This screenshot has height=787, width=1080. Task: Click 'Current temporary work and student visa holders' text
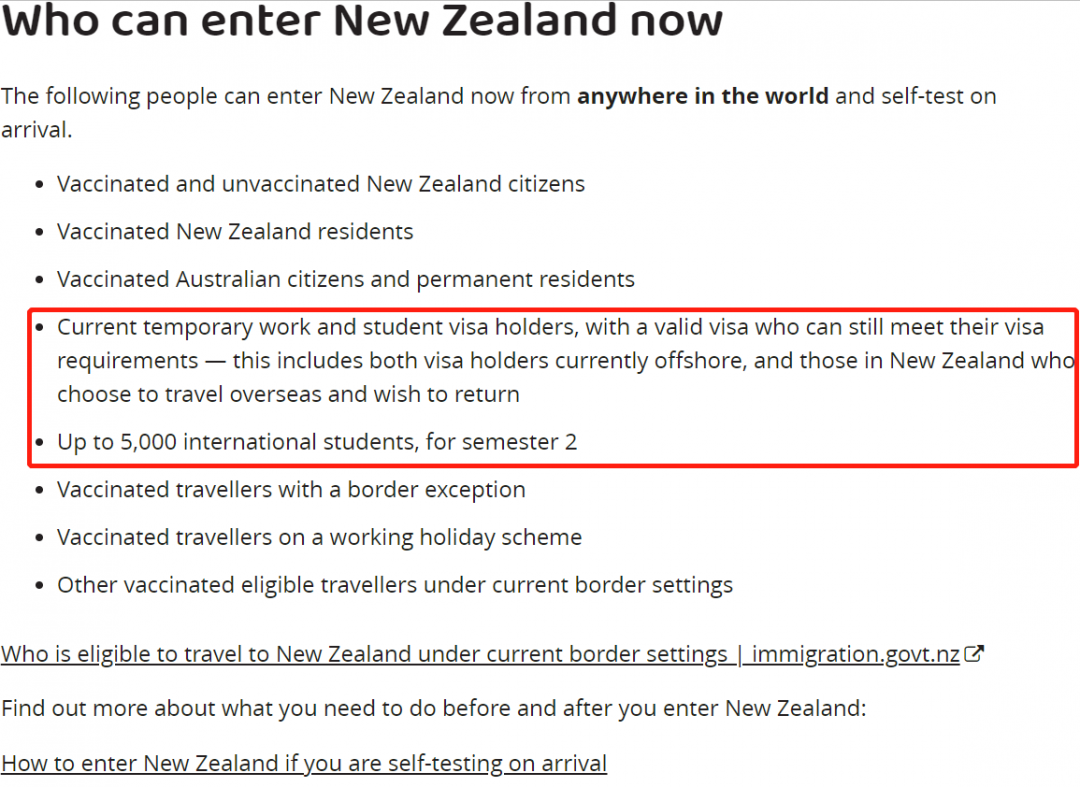317,326
